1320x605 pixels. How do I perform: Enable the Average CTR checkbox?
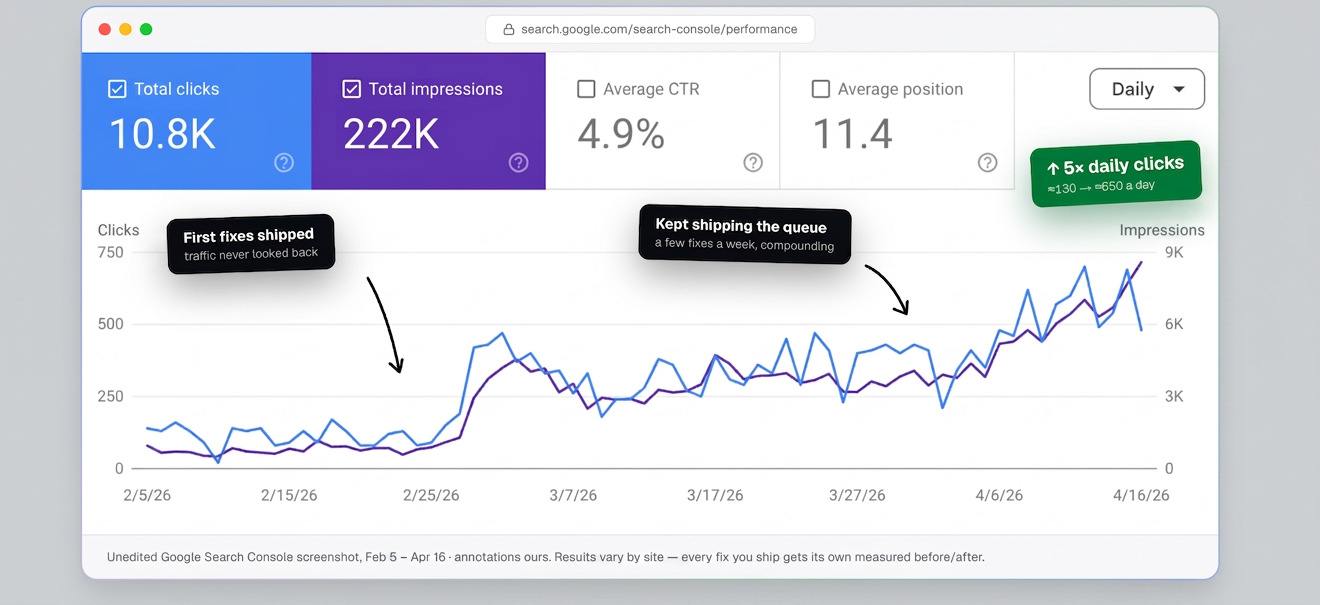(x=586, y=89)
